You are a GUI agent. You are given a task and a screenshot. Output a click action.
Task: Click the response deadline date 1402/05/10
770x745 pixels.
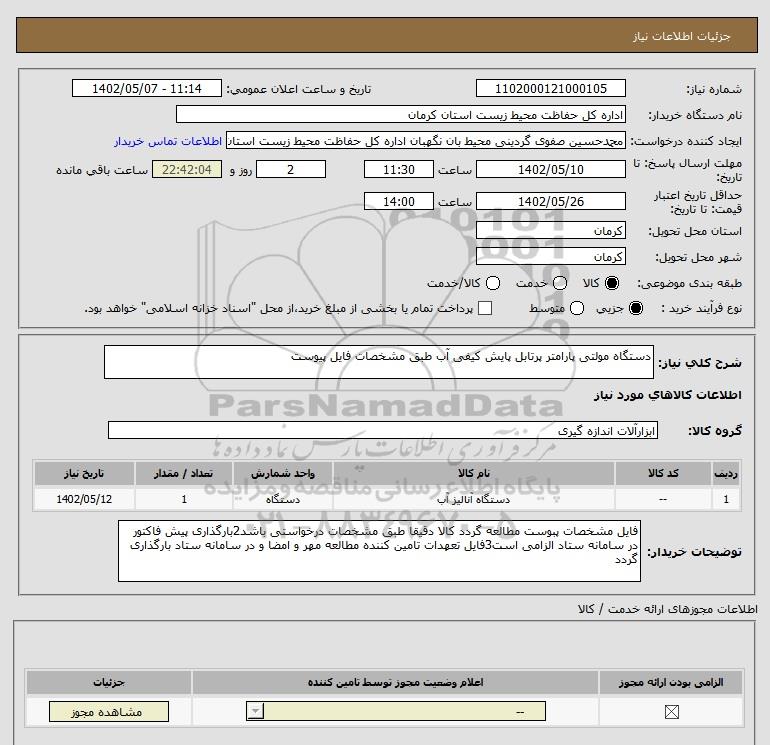[x=550, y=169]
